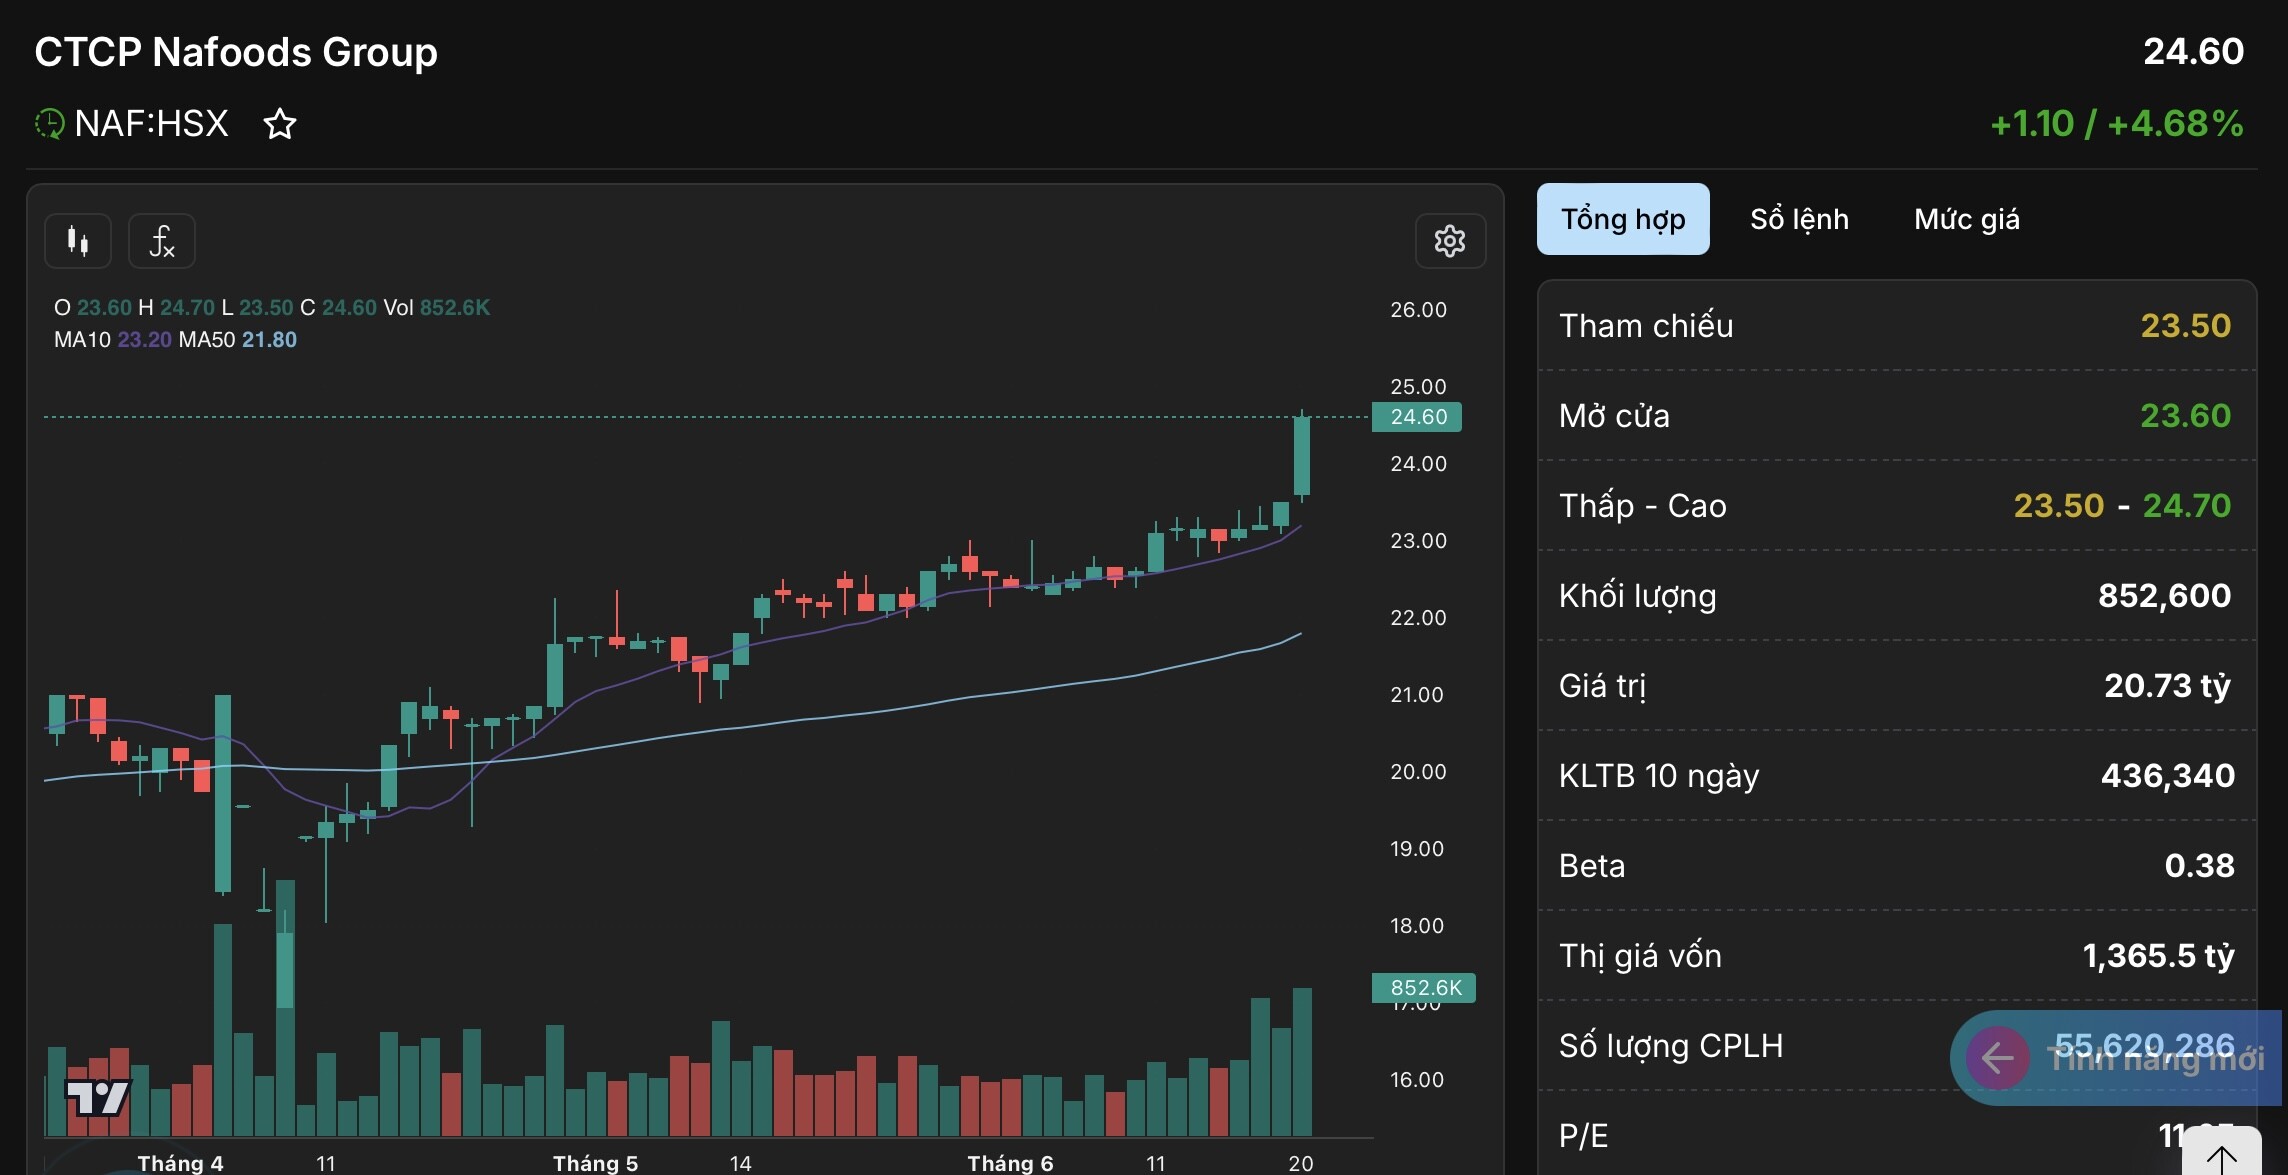2288x1175 pixels.
Task: Click the latest tall green candlestick
Action: click(1302, 456)
